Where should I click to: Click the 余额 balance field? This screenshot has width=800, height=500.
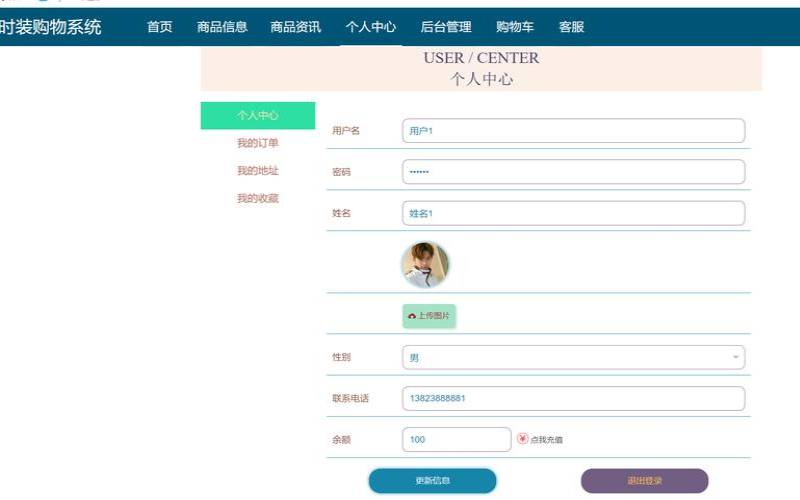[x=457, y=439]
